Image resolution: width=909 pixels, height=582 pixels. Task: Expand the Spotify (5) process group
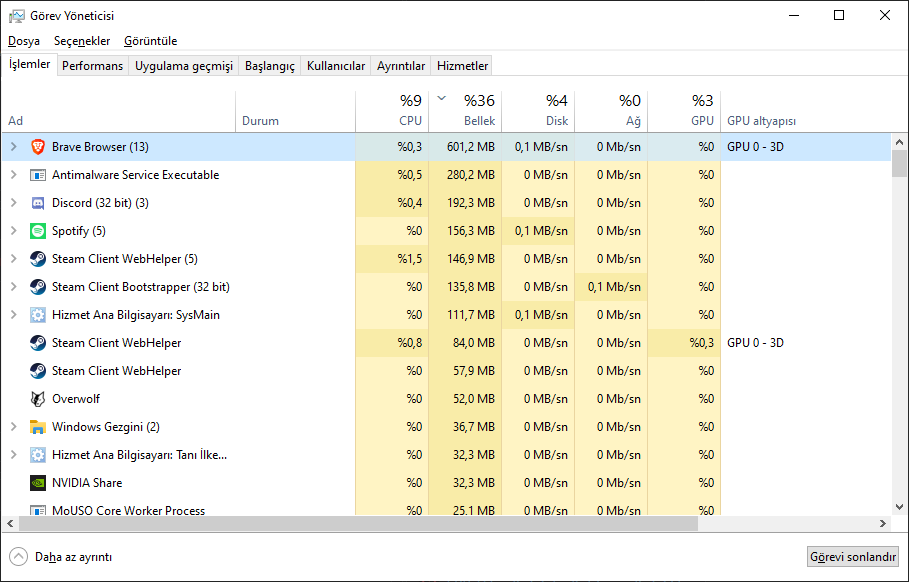point(14,231)
